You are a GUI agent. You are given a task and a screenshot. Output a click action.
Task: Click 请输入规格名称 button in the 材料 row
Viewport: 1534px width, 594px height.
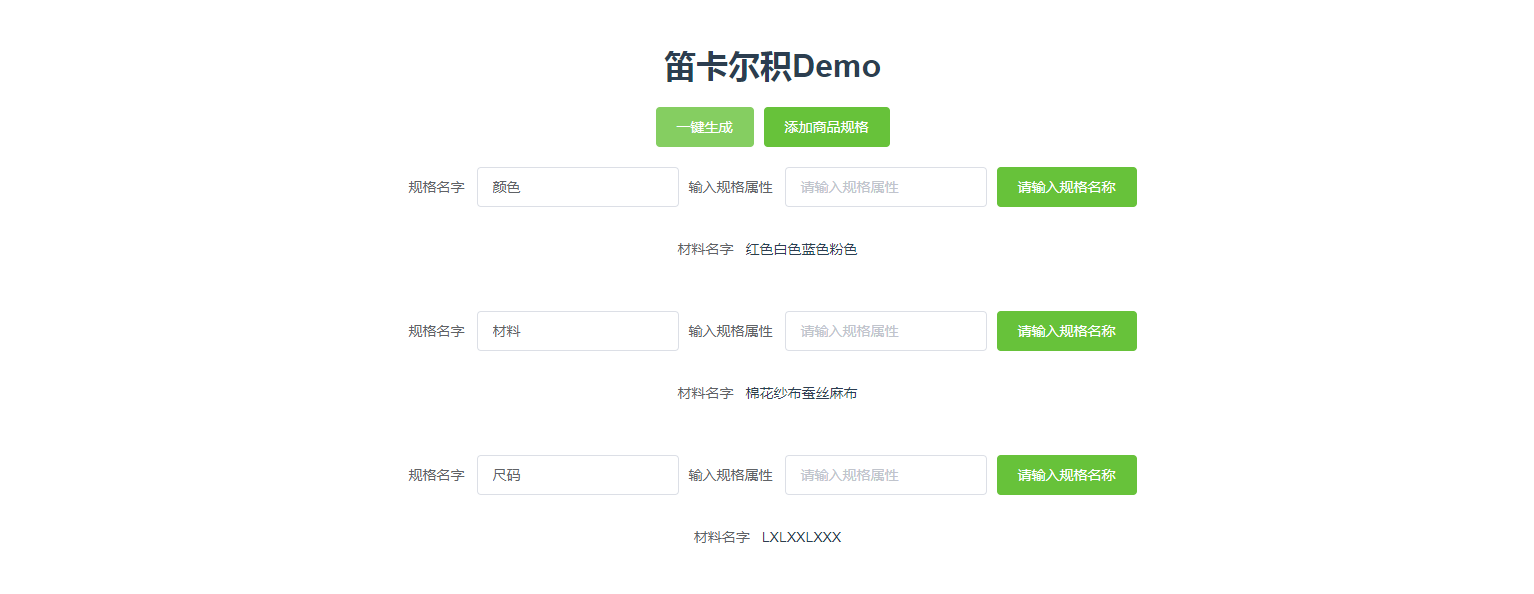1067,331
